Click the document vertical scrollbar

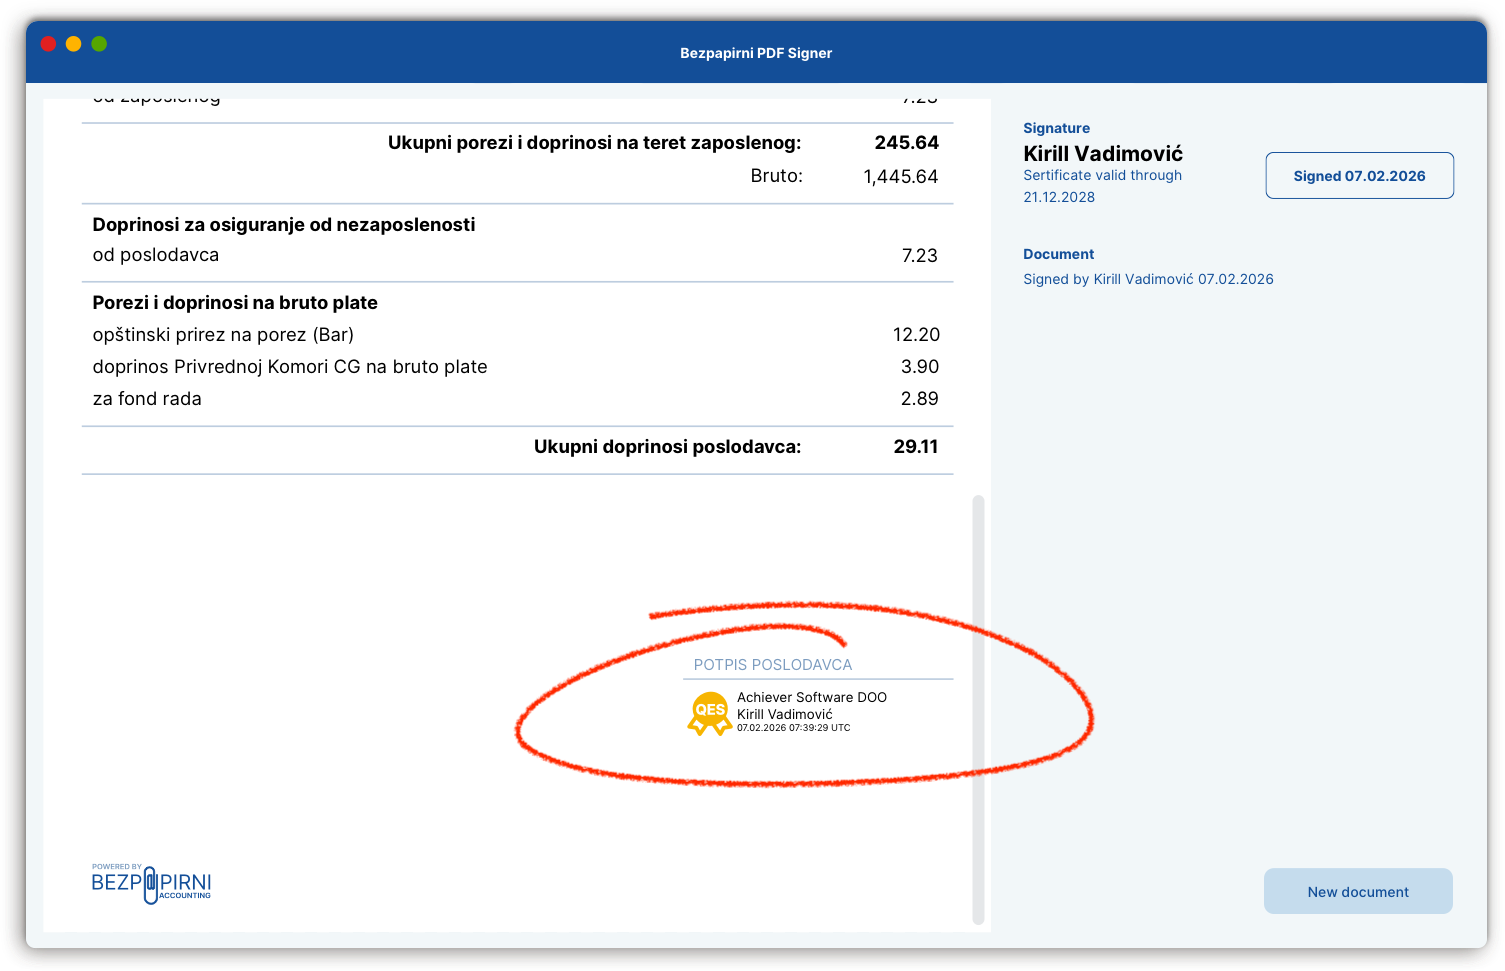[x=978, y=708]
